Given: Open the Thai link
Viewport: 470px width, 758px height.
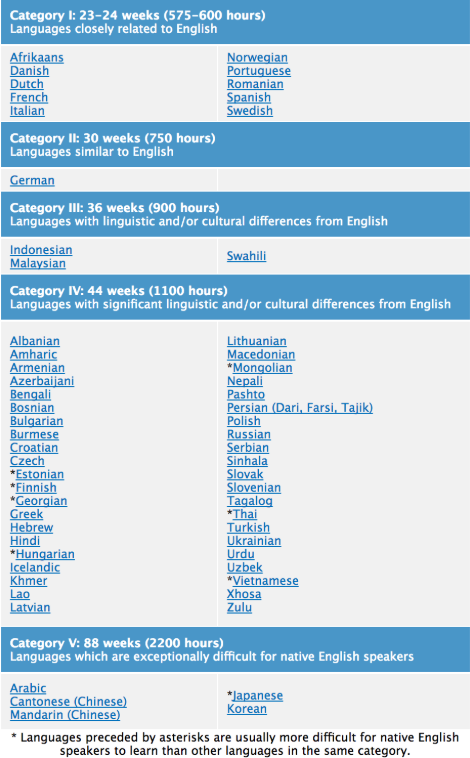Looking at the screenshot, I should 245,514.
